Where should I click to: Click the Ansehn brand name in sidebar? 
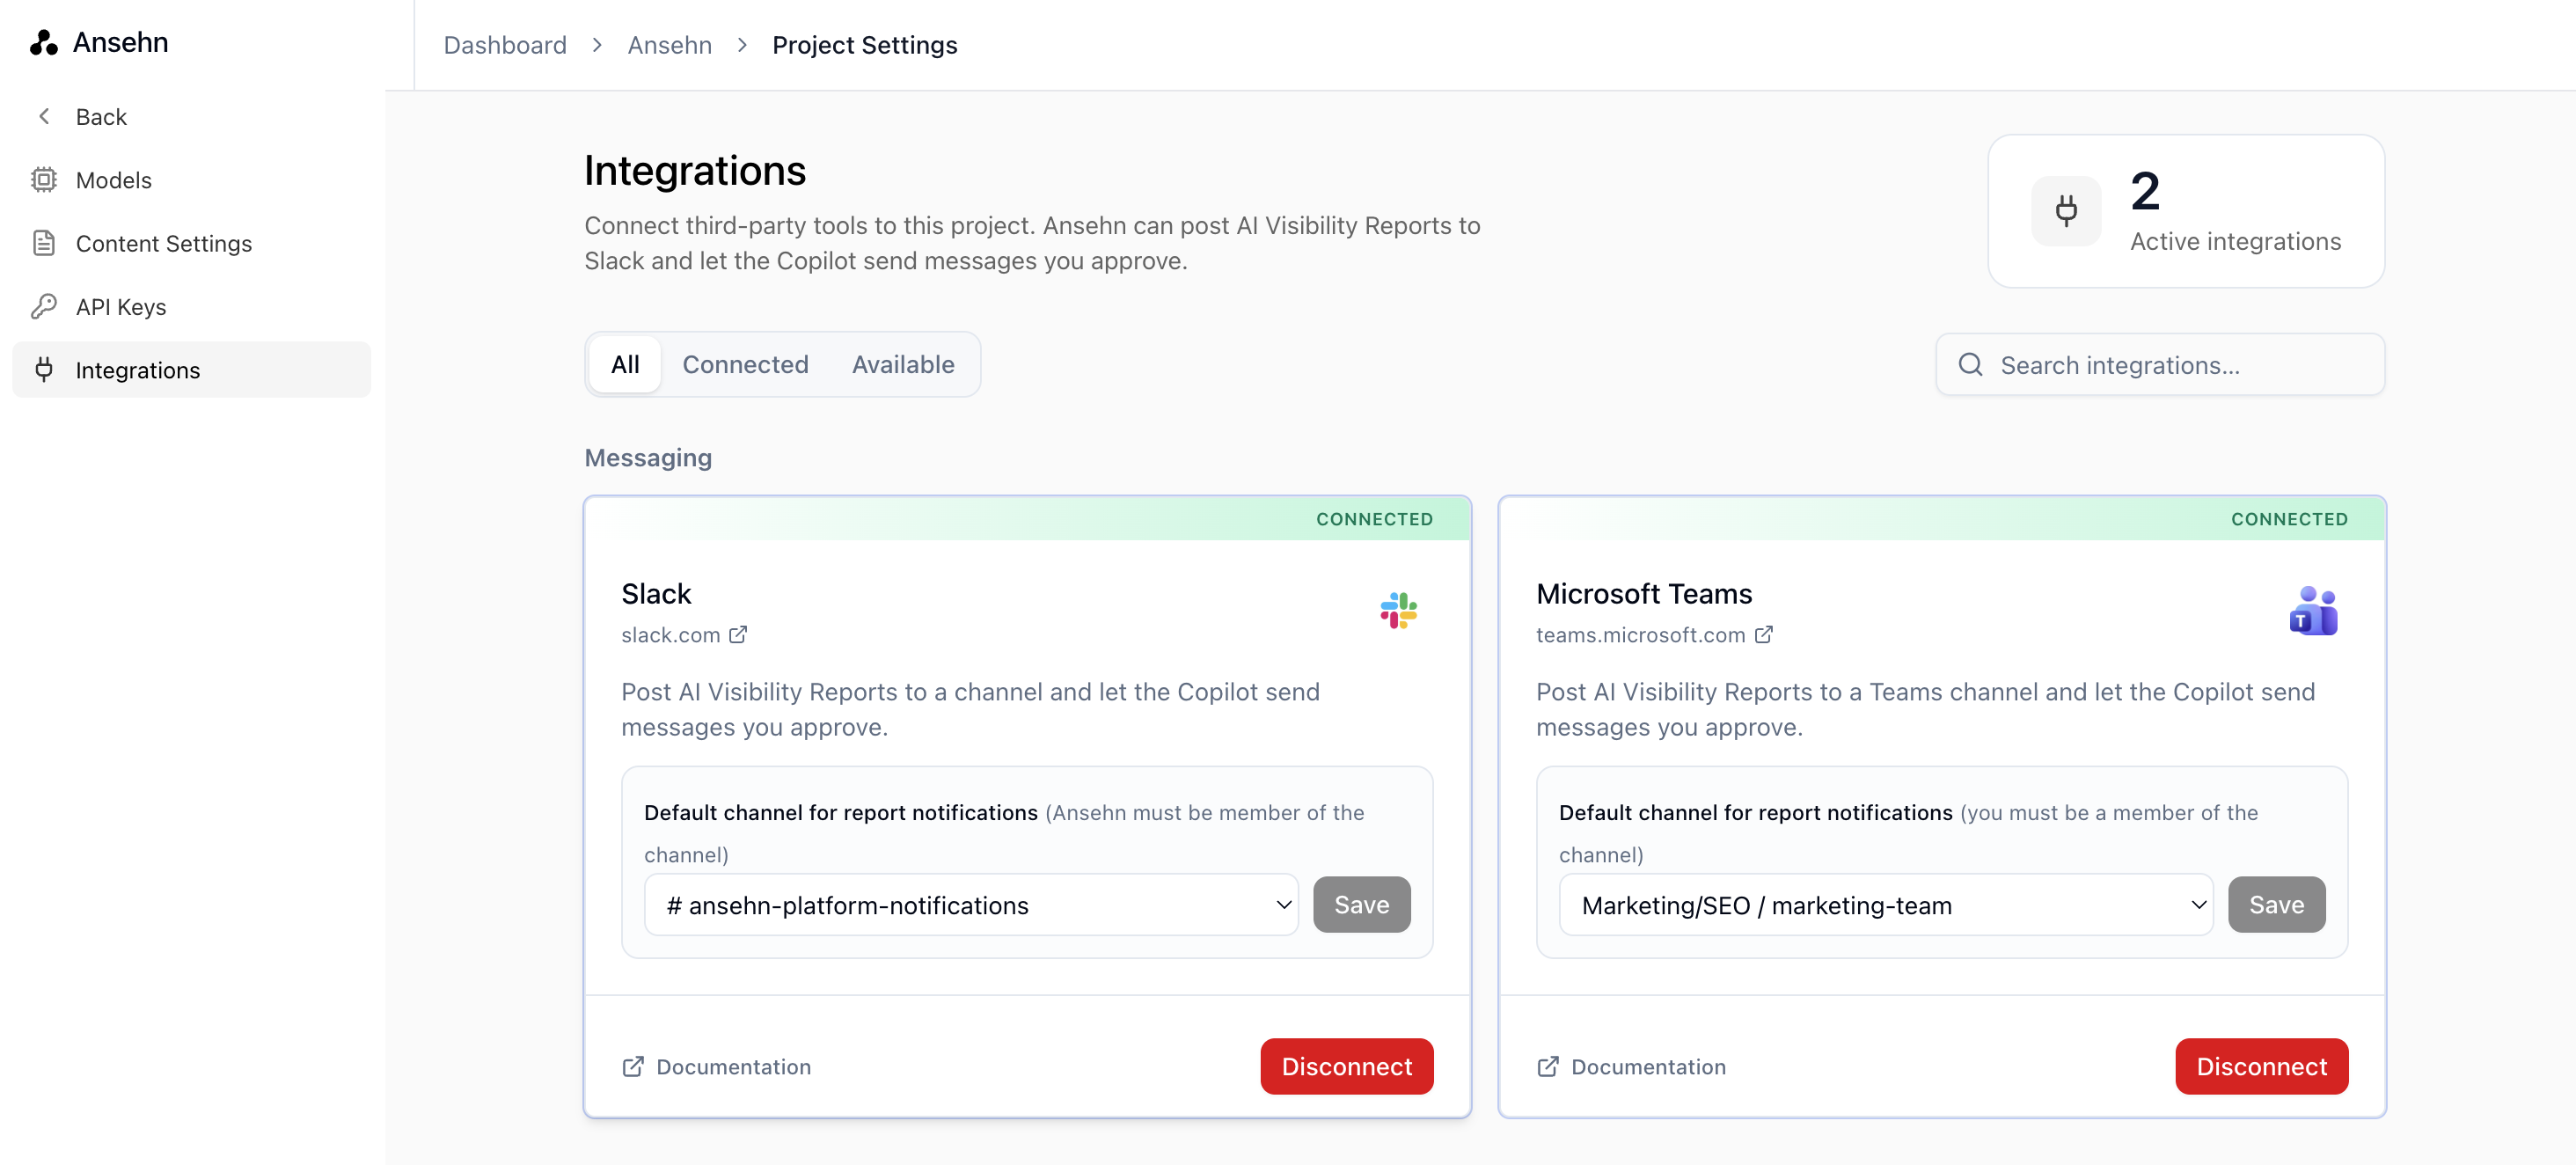point(120,42)
